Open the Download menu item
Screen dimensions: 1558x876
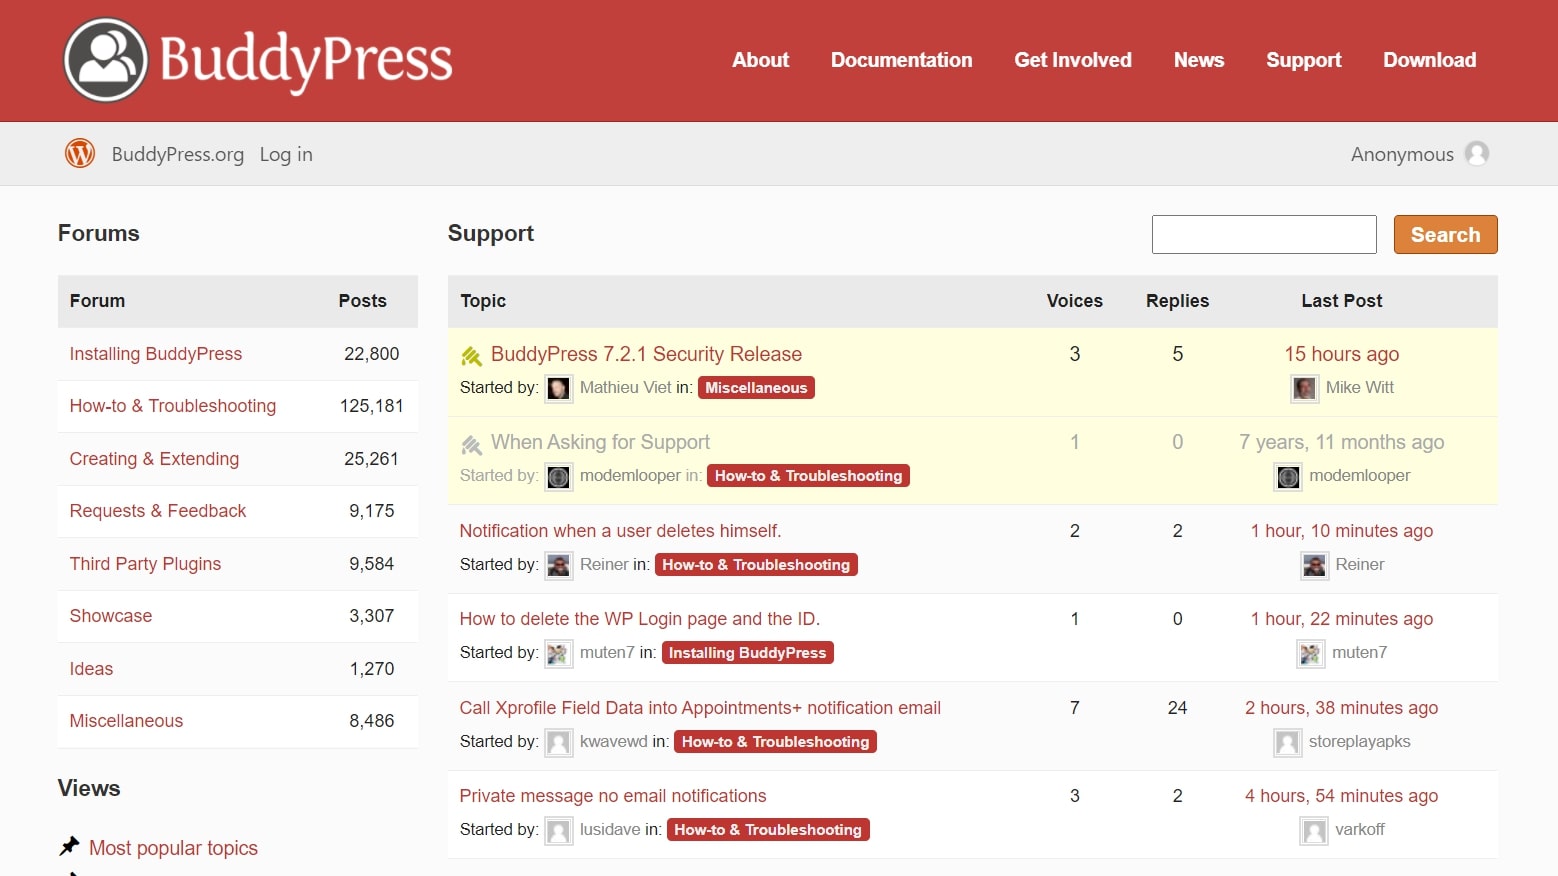pos(1429,60)
